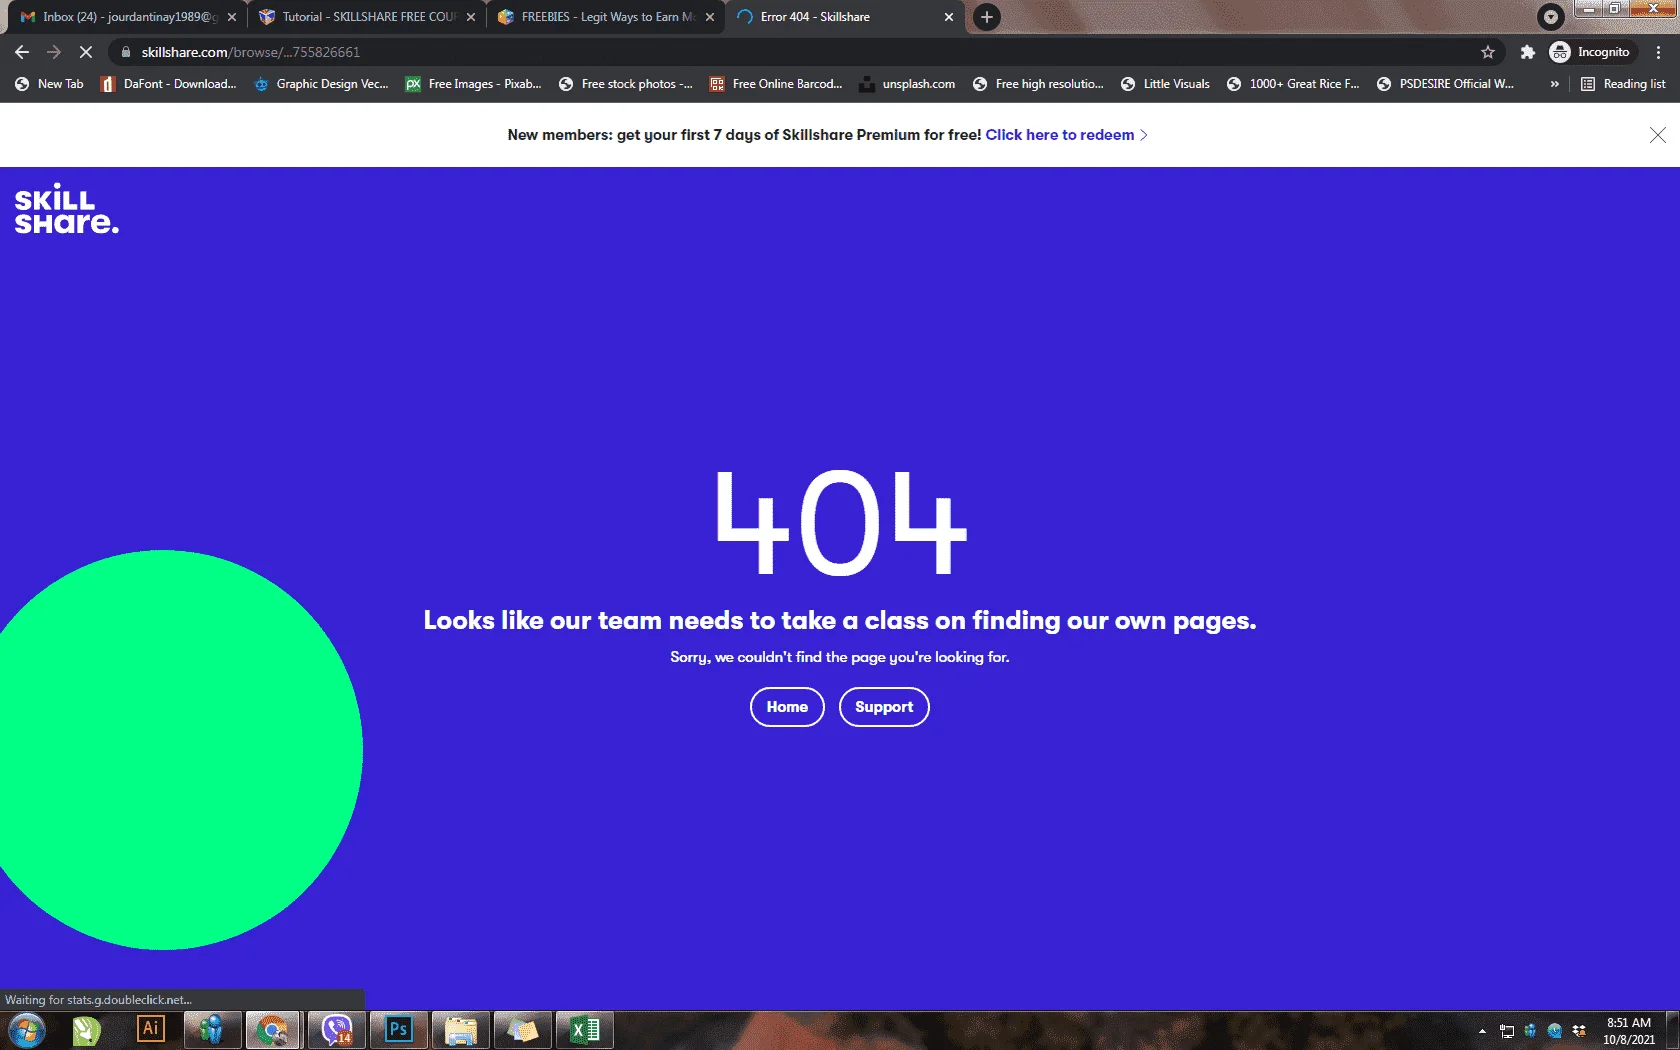Launch CorelDRAW from the taskbar

tap(87, 1030)
